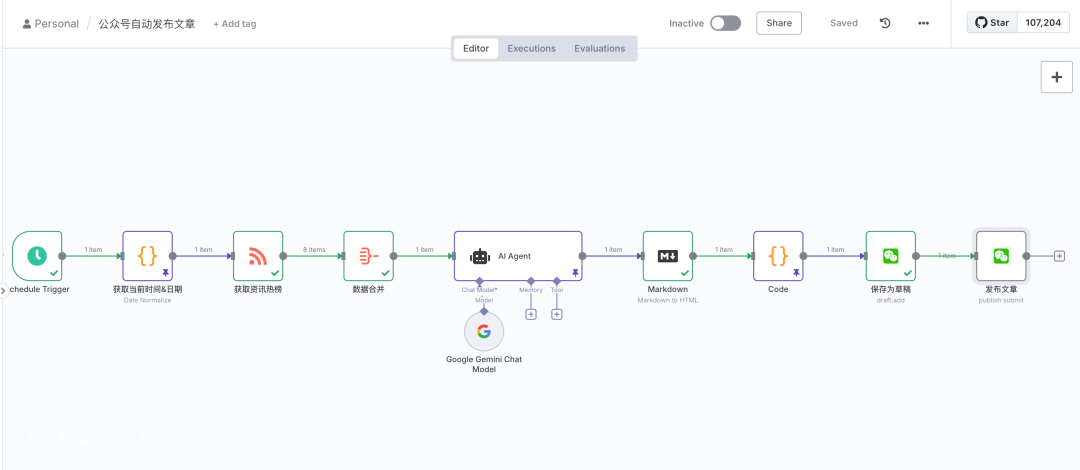Open the AI Agent robot node
Viewport: 1080px width, 470px height.
pos(517,256)
